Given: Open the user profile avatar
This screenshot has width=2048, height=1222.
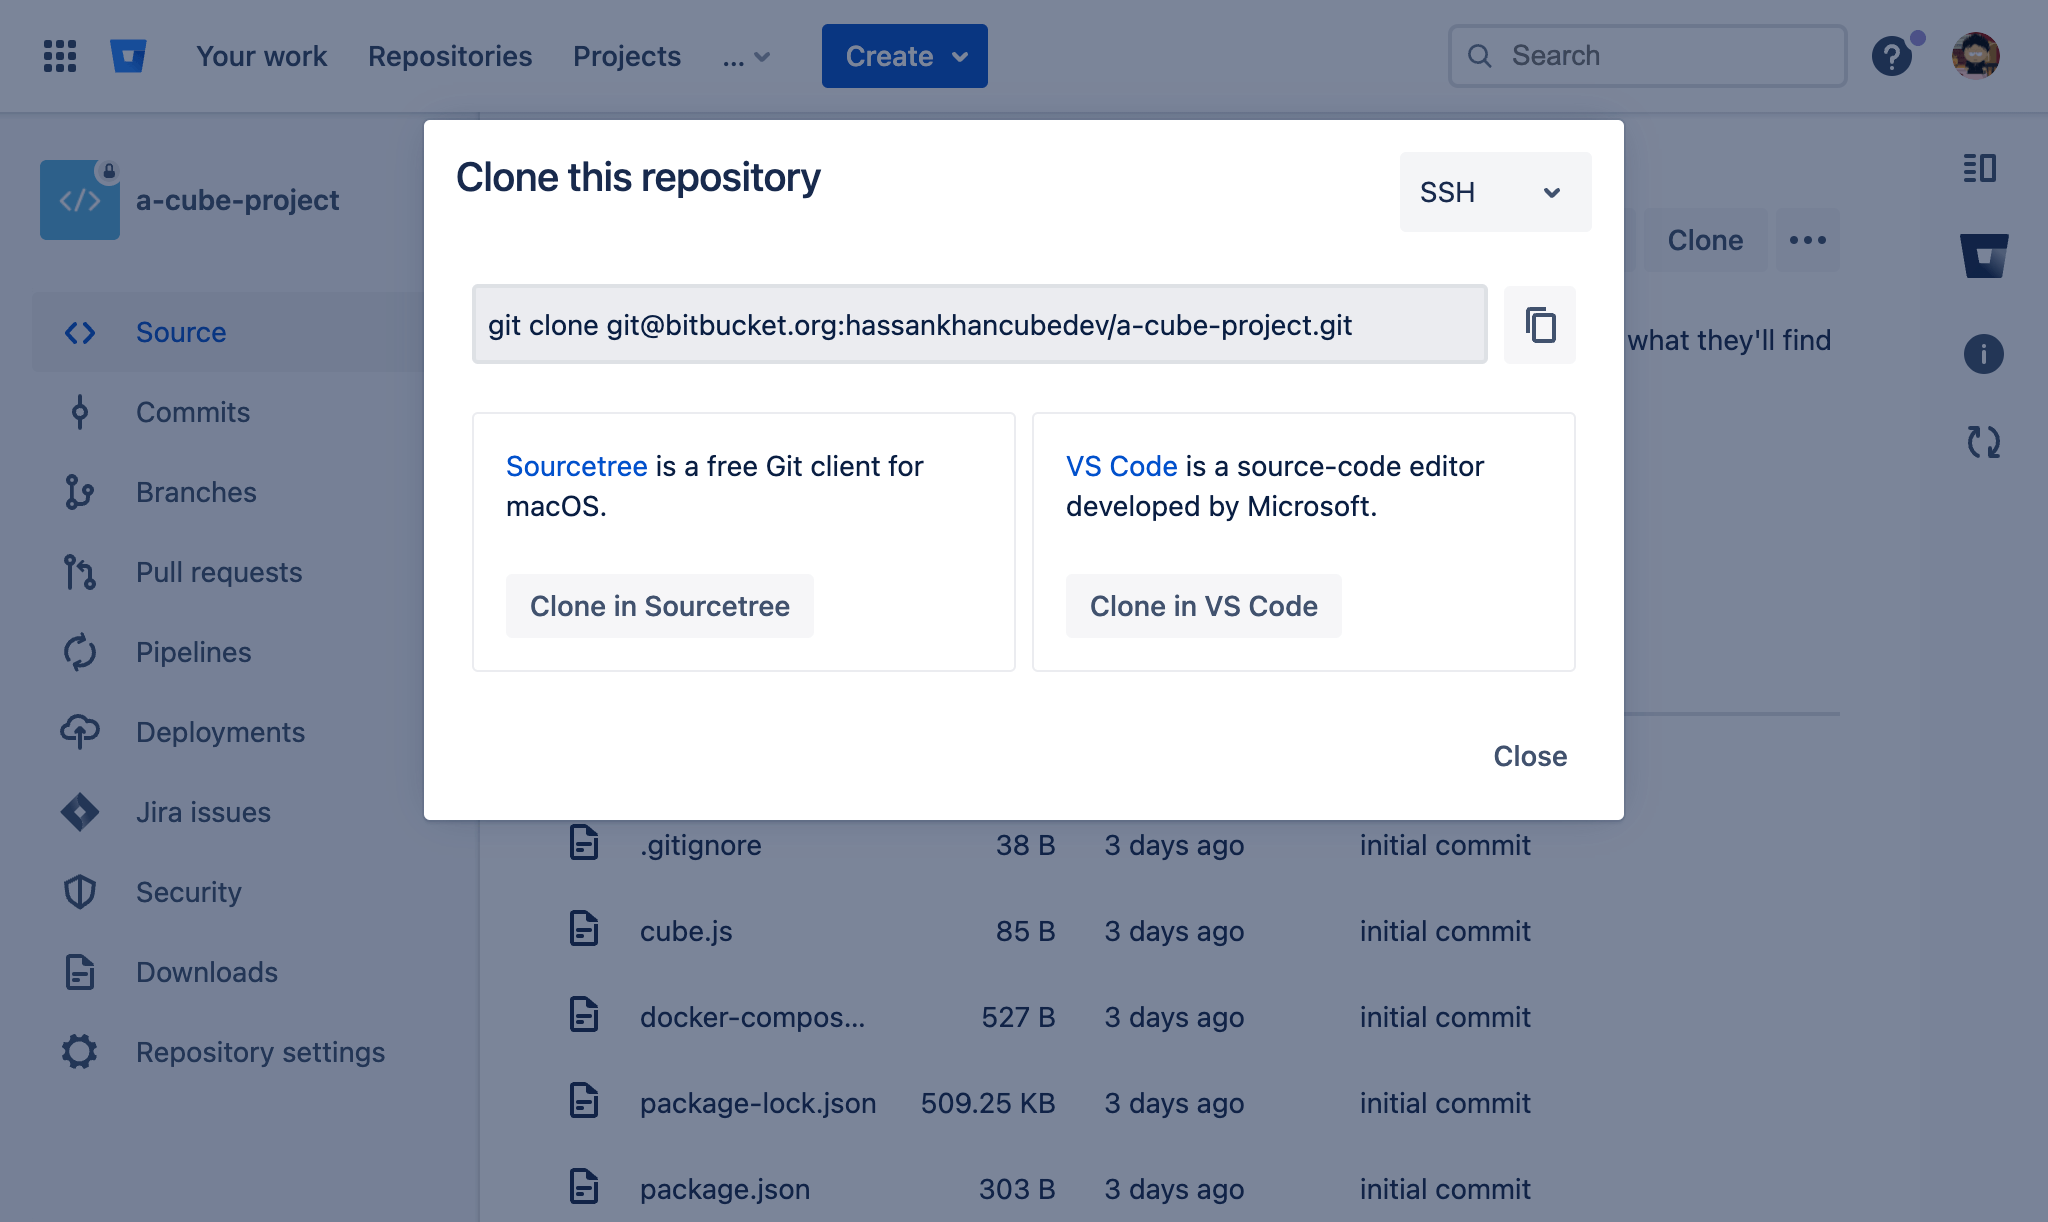Looking at the screenshot, I should coord(1976,56).
